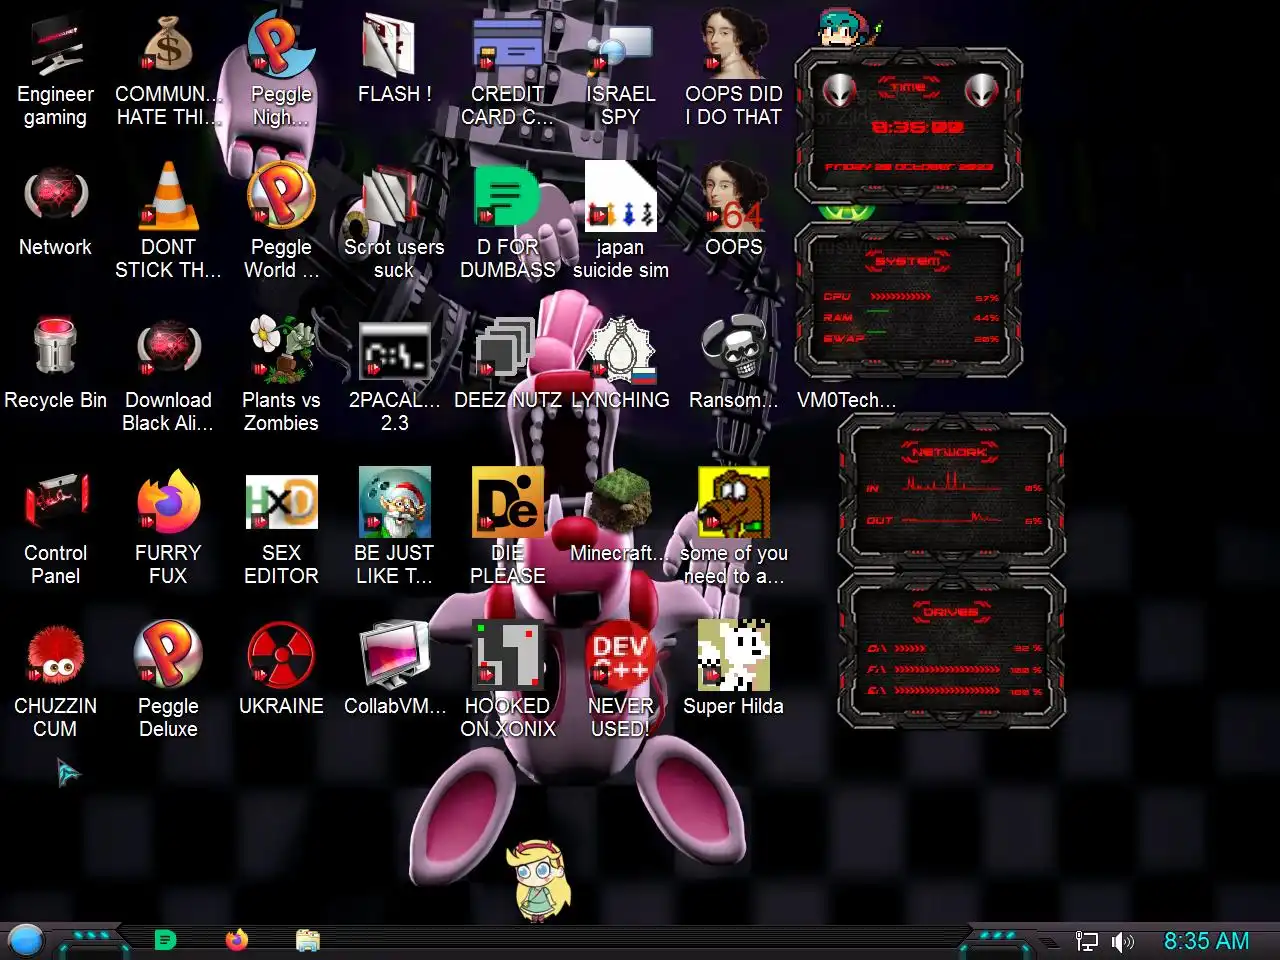Open the volume speaker tray icon
This screenshot has height=960, width=1280.
point(1123,941)
